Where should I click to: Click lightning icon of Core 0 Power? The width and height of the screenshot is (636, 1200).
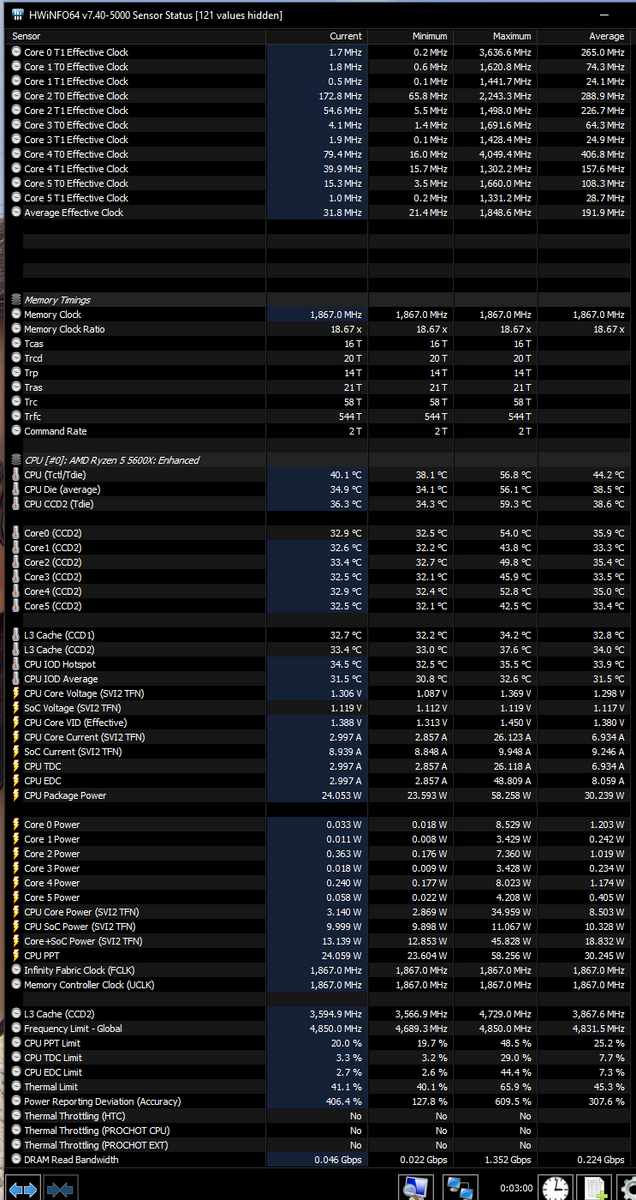click(16, 824)
